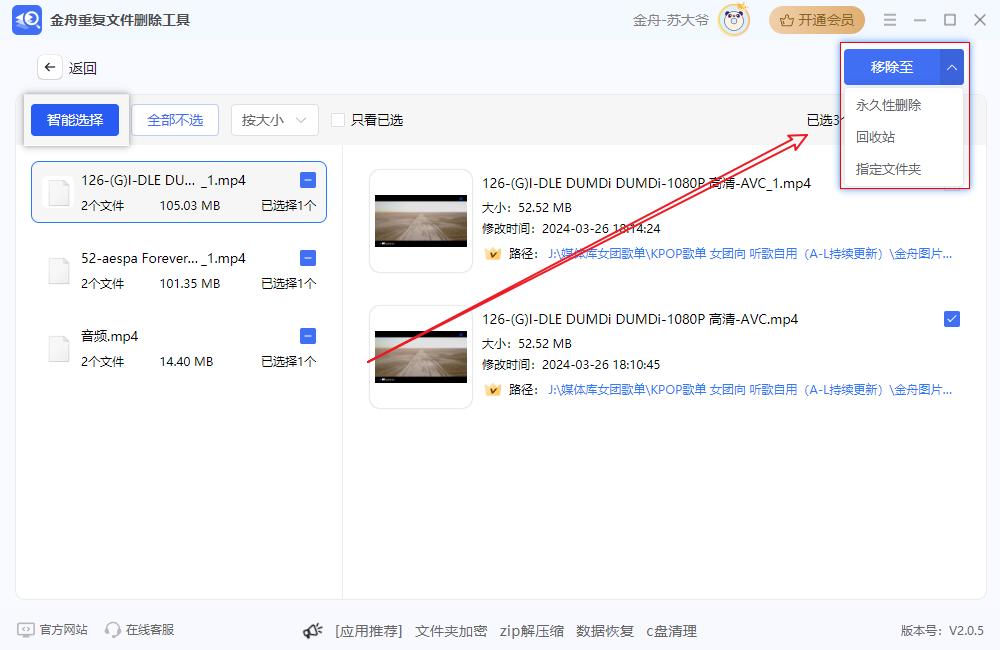Choose 回收站 from the menu
1000x650 pixels.
[x=875, y=137]
